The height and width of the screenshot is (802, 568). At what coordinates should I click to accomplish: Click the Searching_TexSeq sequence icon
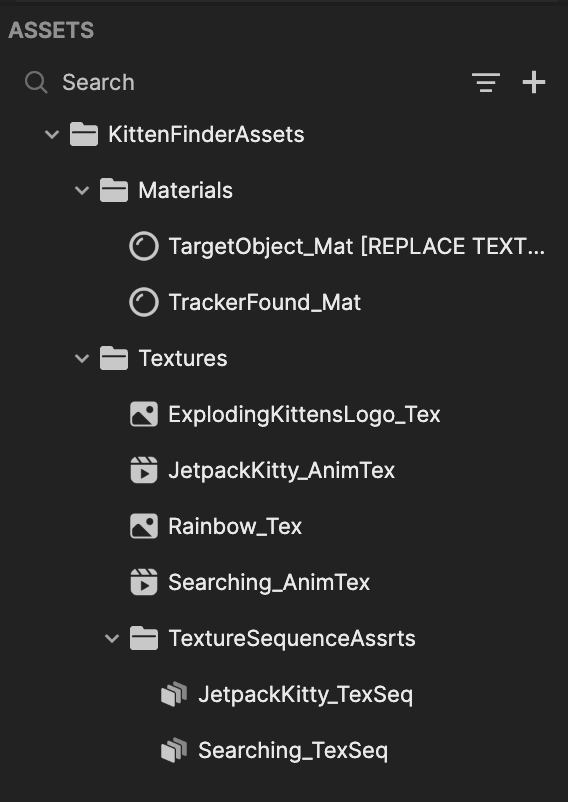tap(174, 750)
